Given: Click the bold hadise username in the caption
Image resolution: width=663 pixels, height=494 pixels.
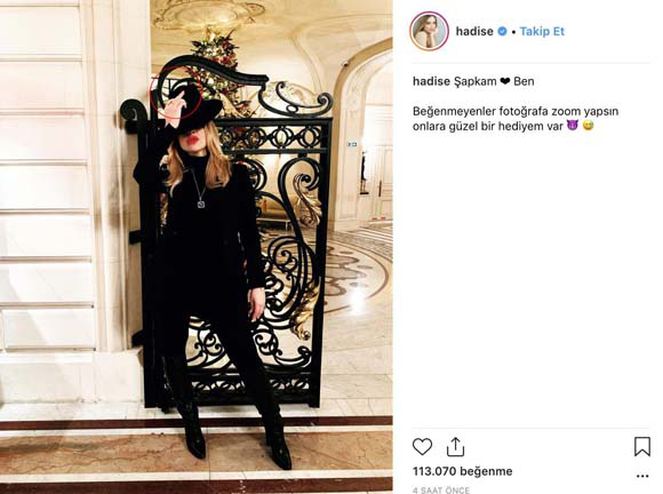Looking at the screenshot, I should [x=431, y=81].
